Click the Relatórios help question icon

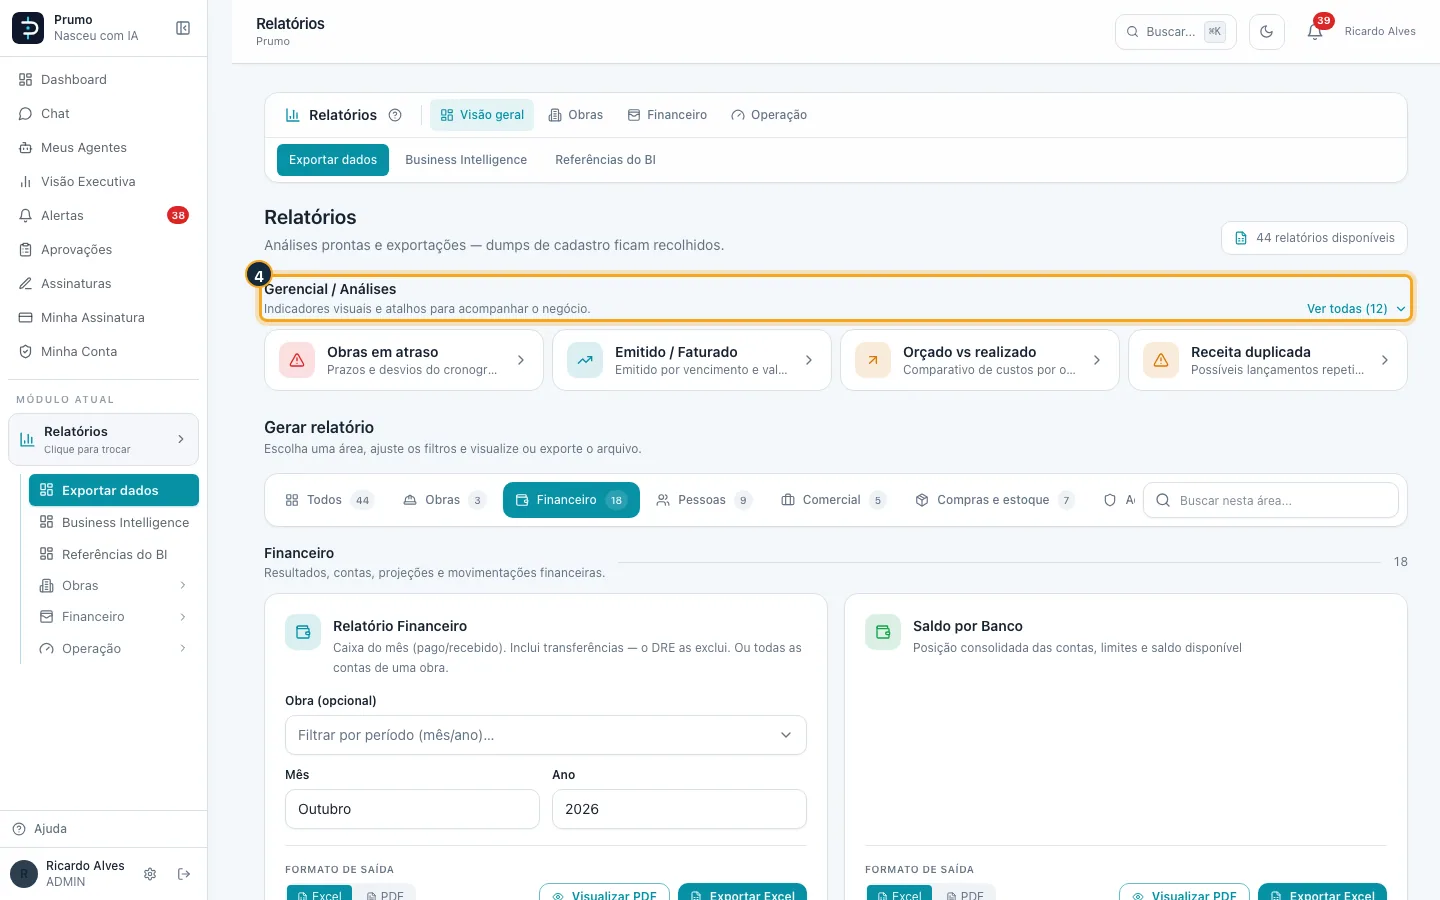(395, 115)
